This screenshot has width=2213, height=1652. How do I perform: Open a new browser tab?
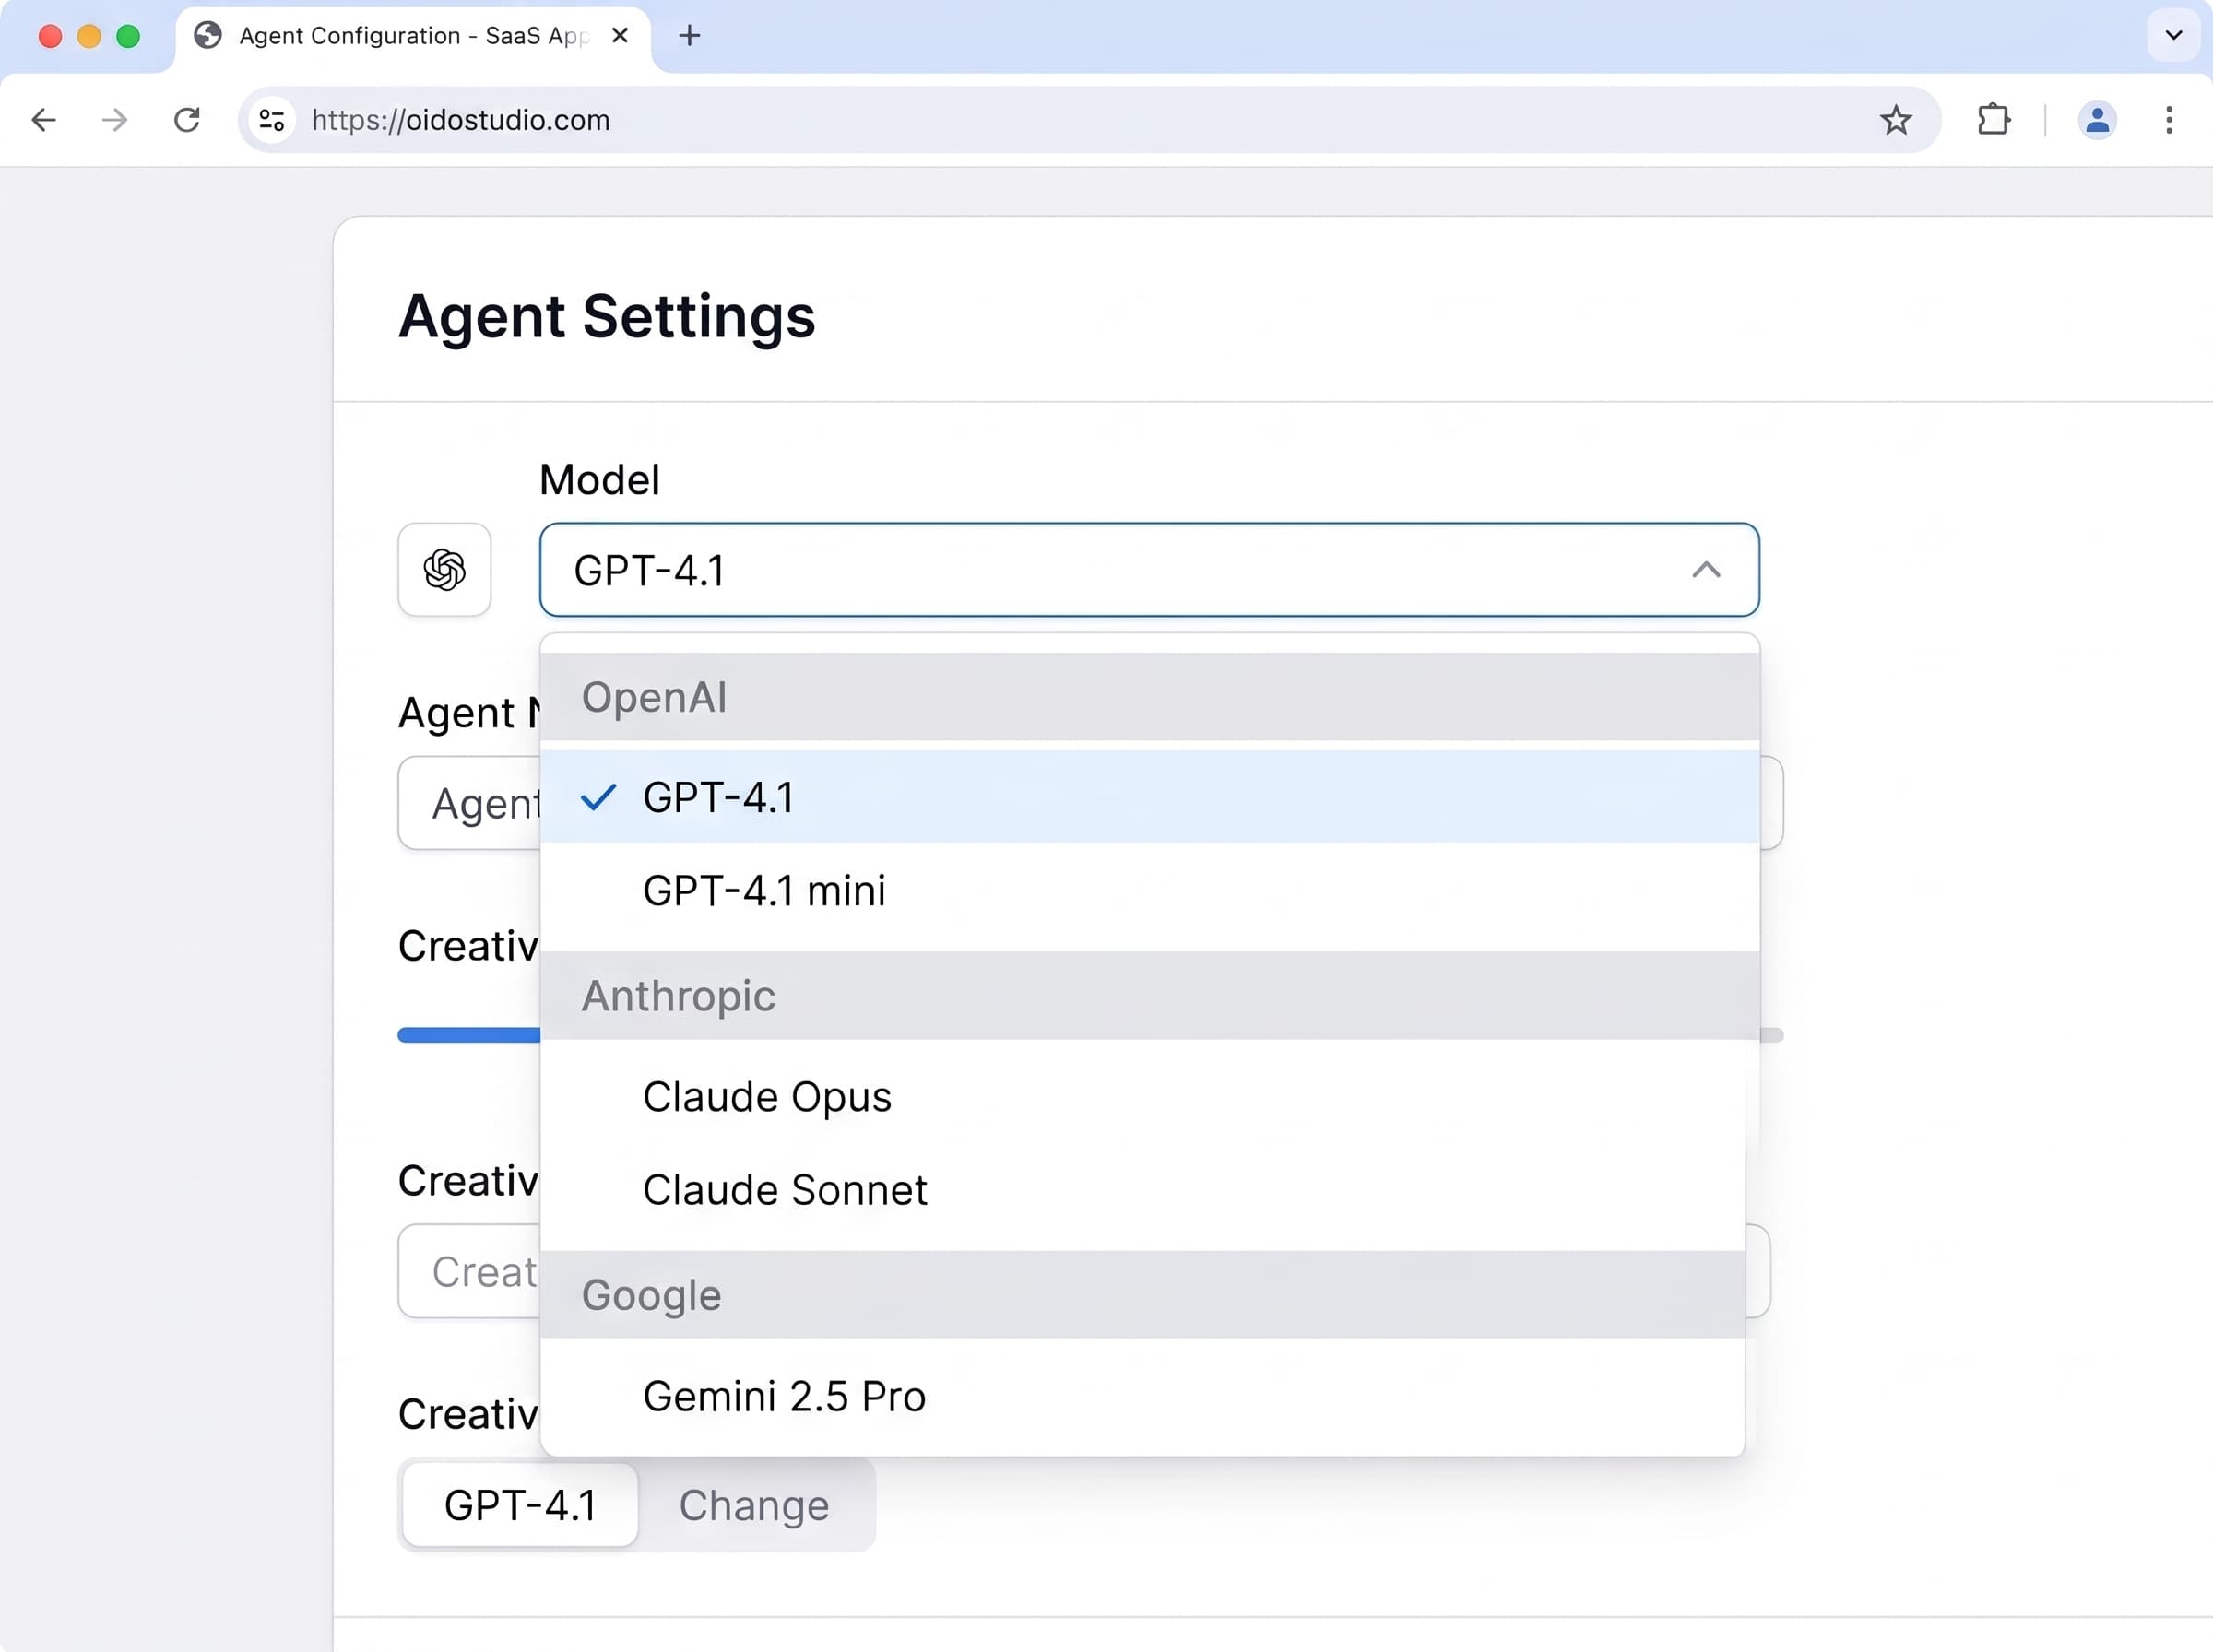[689, 36]
